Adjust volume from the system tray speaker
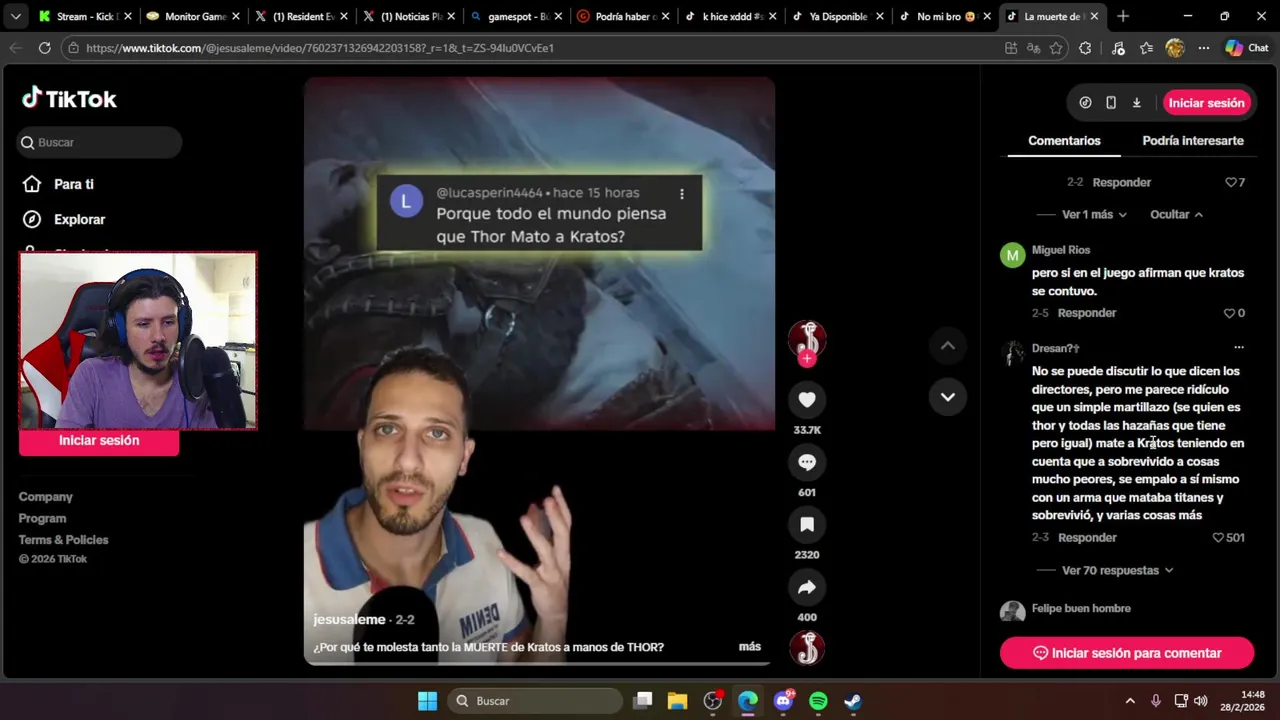Image resolution: width=1280 pixels, height=720 pixels. pos(1200,701)
